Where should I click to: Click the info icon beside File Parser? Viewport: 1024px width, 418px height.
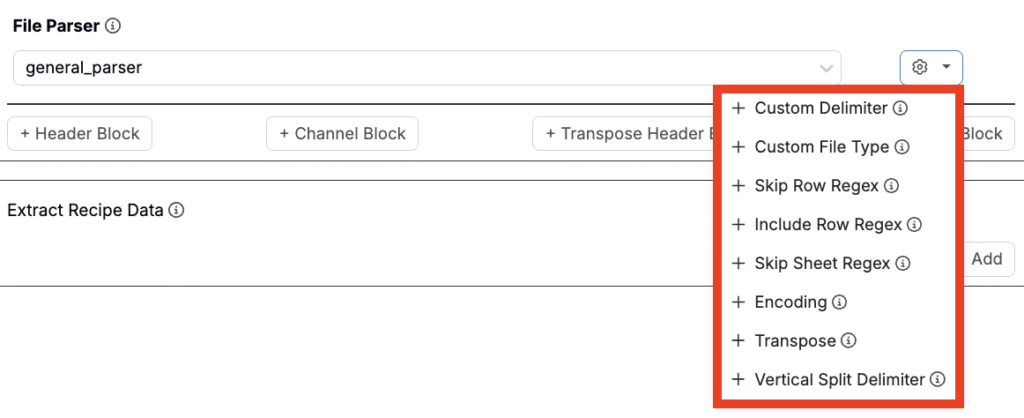tap(113, 25)
